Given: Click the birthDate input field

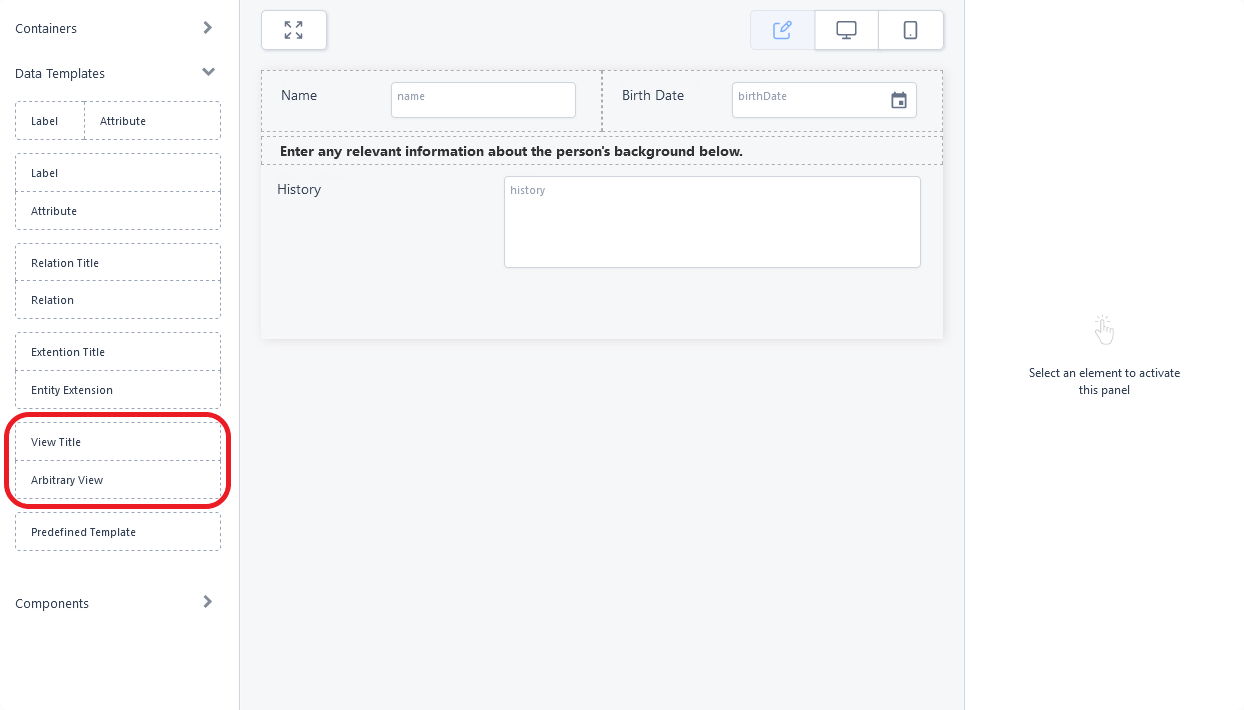Looking at the screenshot, I should pyautogui.click(x=824, y=100).
